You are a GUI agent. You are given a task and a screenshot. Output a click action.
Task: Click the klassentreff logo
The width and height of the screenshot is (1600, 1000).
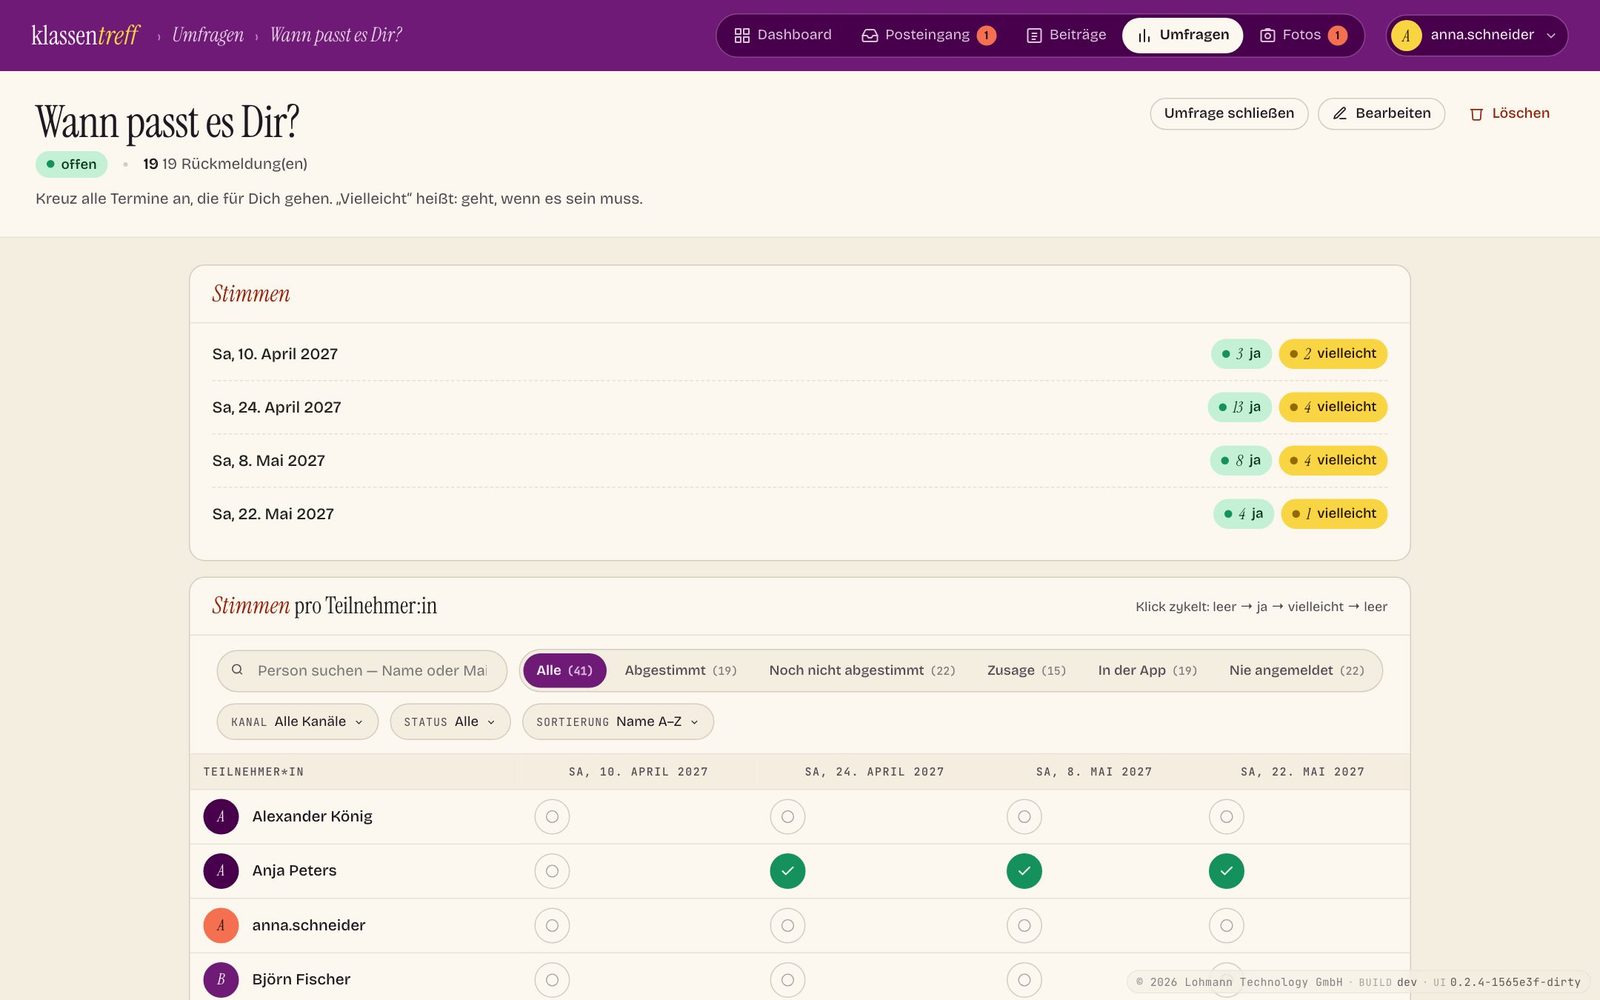[86, 35]
